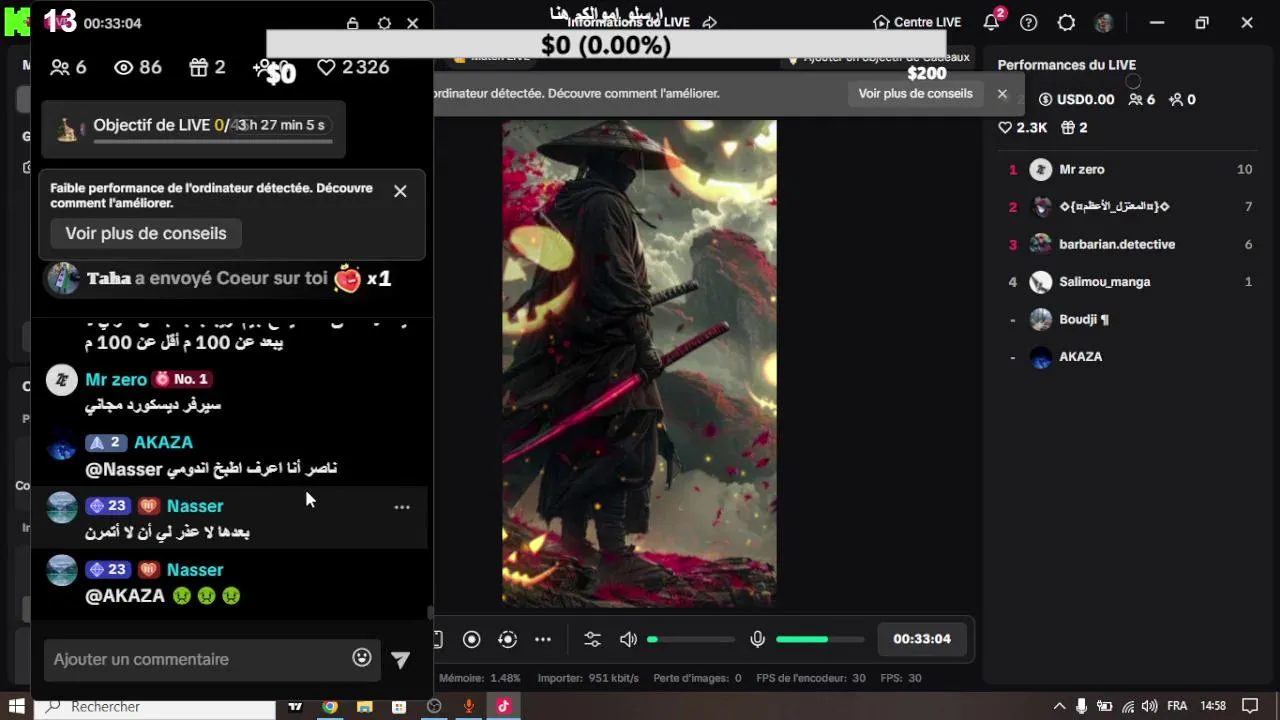Click the 00:33:04 live timer button
Viewport: 1280px width, 720px height.
(922, 639)
